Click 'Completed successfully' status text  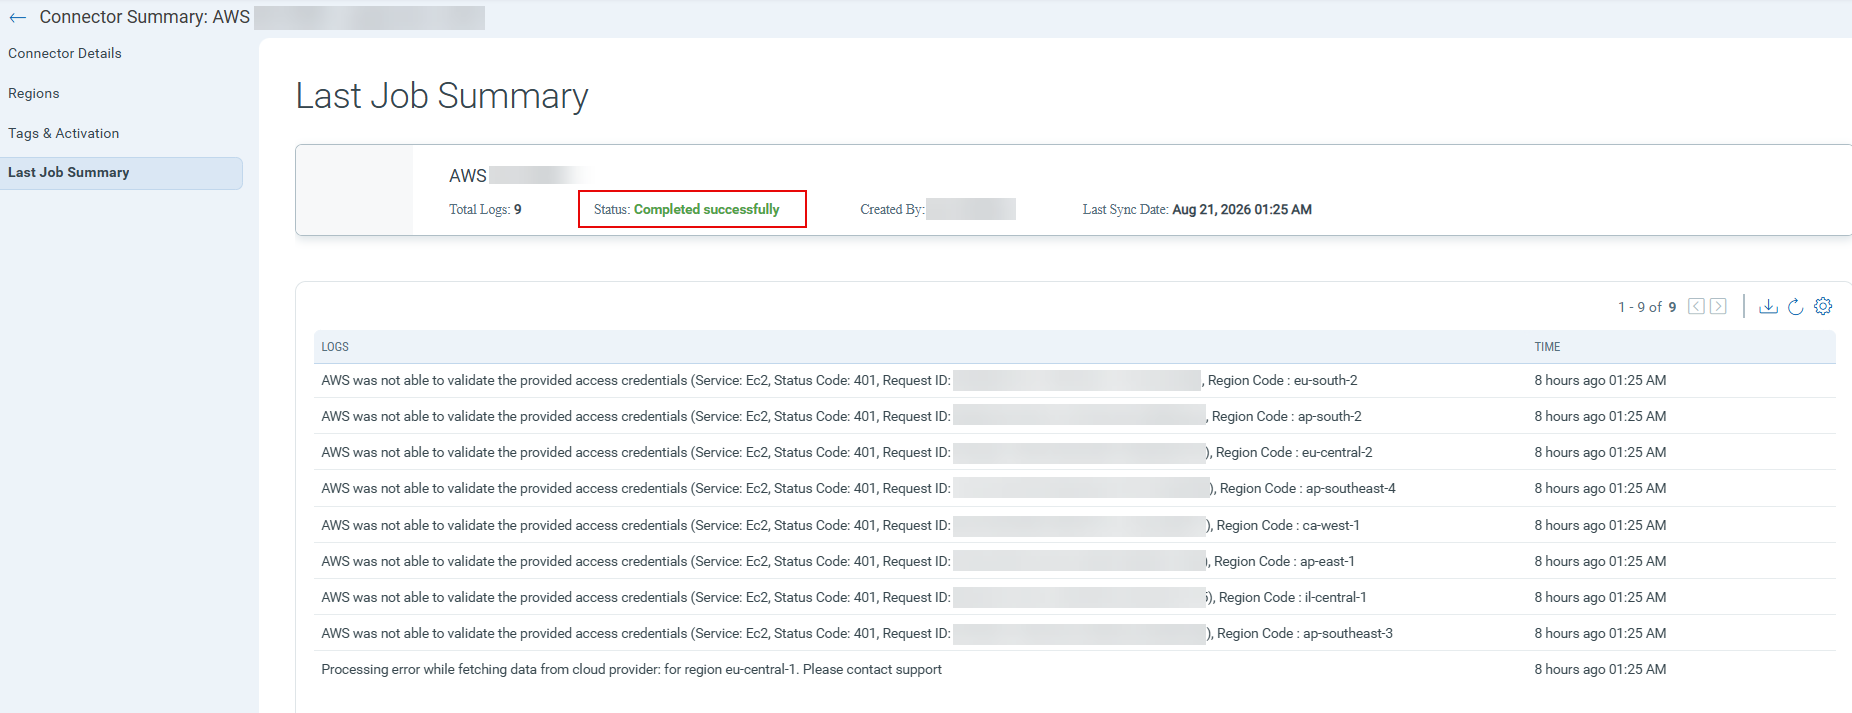coord(706,209)
